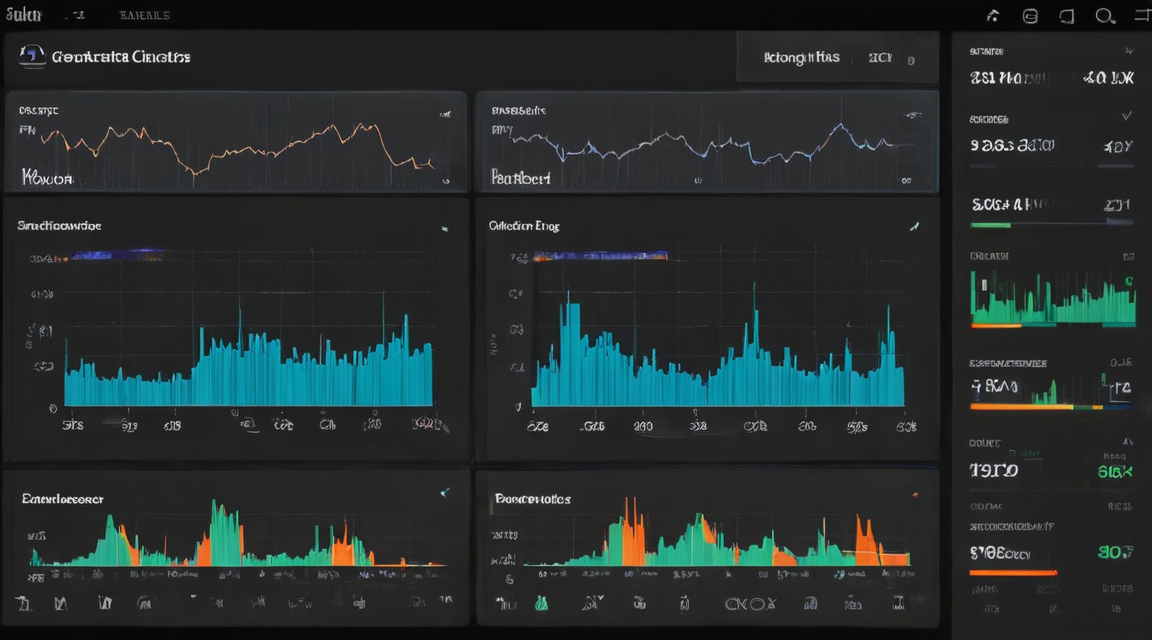Screen dimensions: 1152x640
Task: Click the green icon in the bottom-right chart toolbar
Action: click(x=541, y=603)
